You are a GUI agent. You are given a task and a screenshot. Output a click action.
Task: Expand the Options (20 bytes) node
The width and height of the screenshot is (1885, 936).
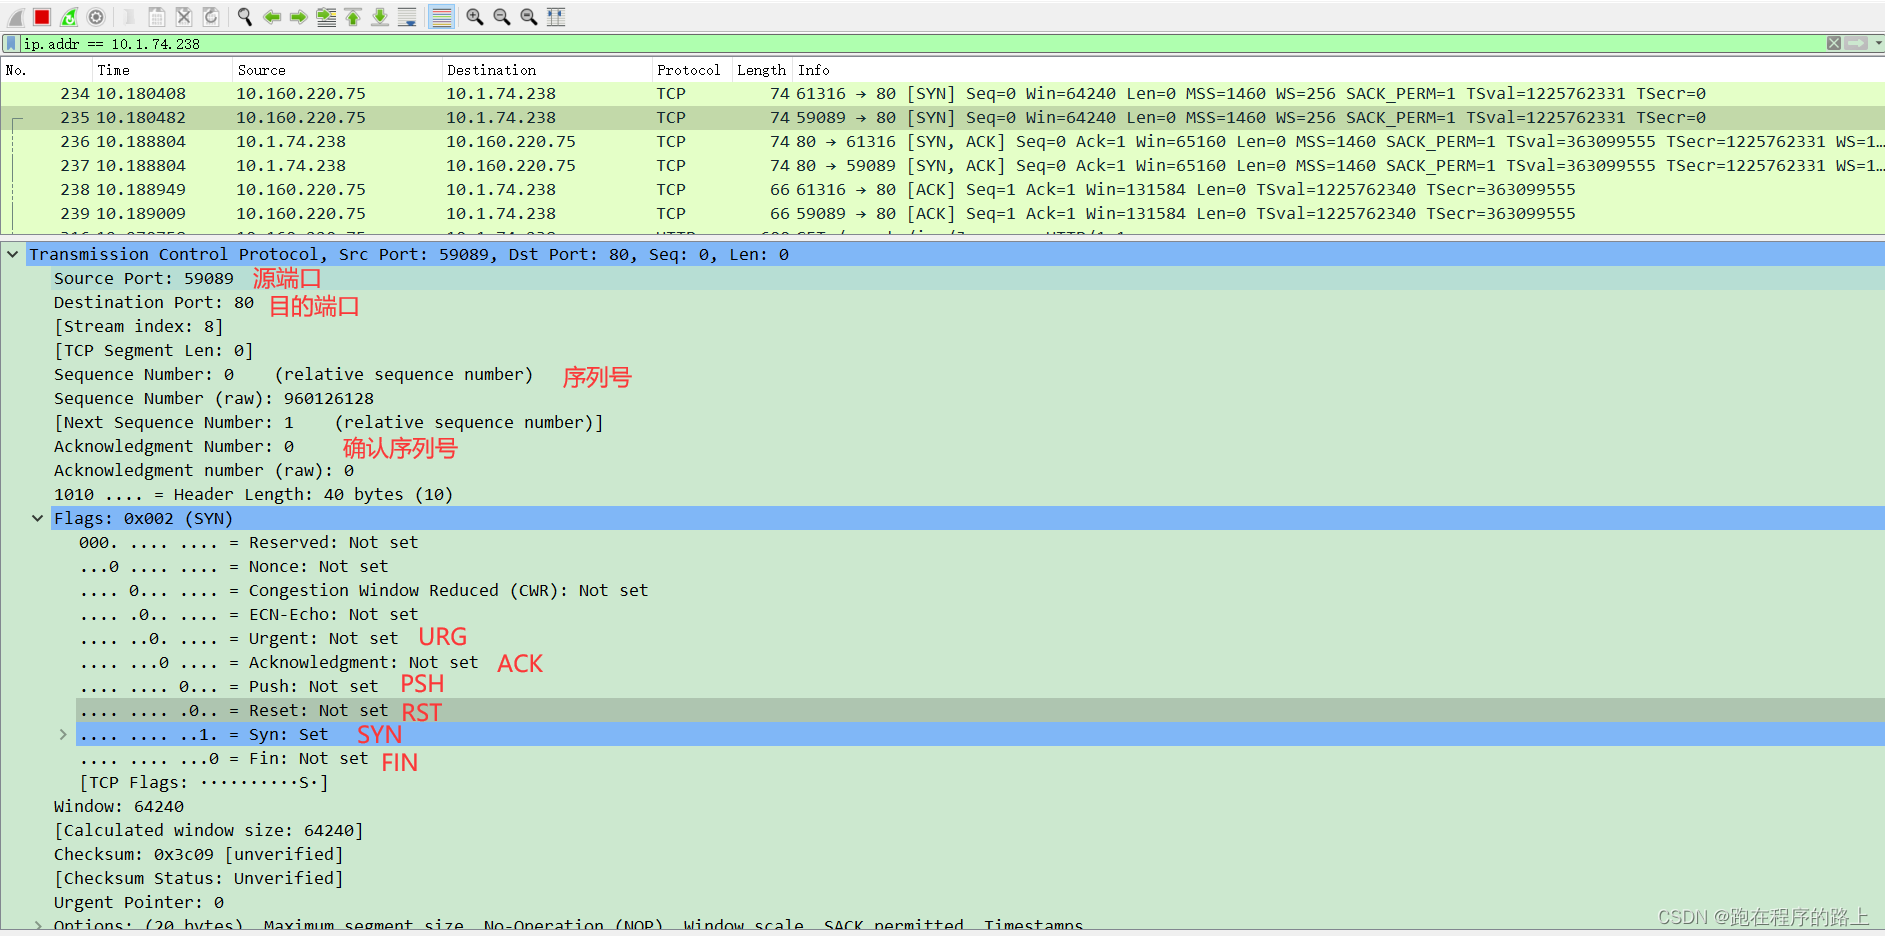[x=38, y=926]
